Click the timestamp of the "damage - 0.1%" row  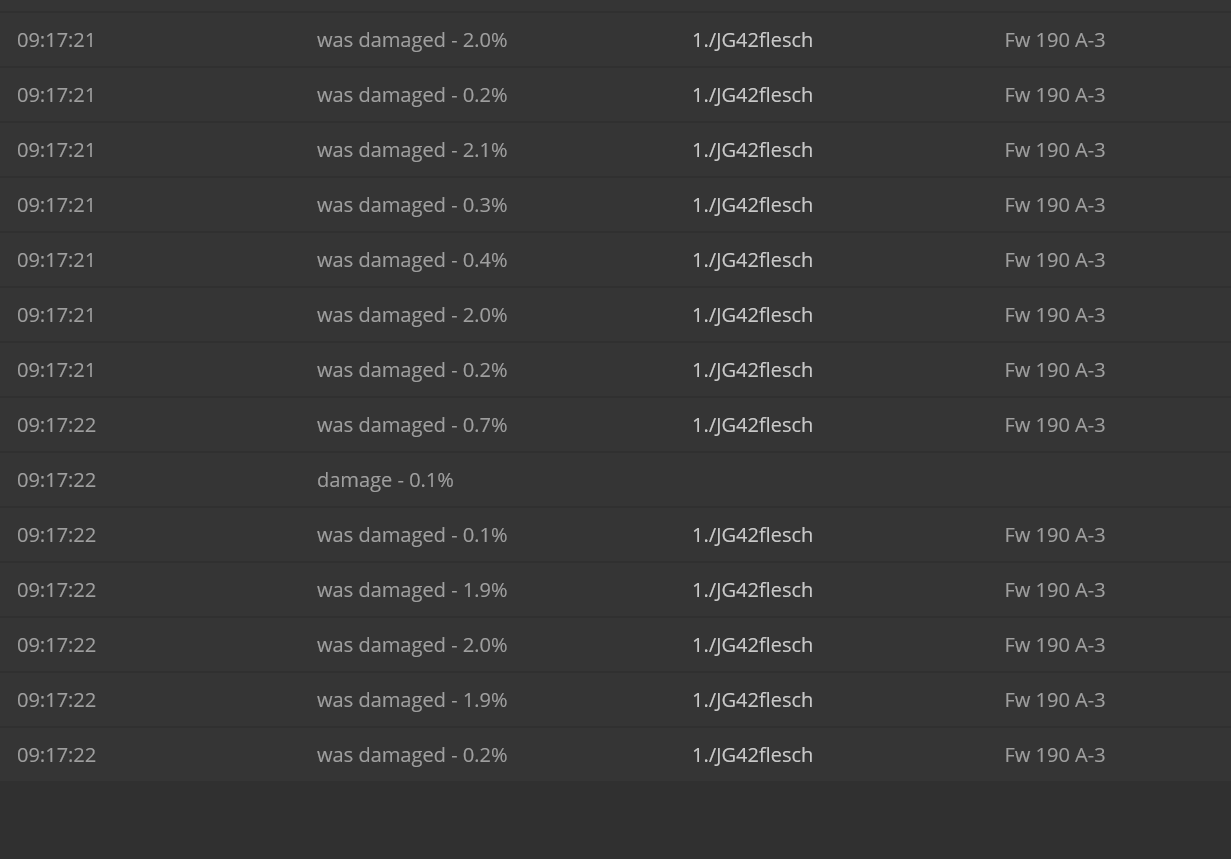(x=56, y=480)
